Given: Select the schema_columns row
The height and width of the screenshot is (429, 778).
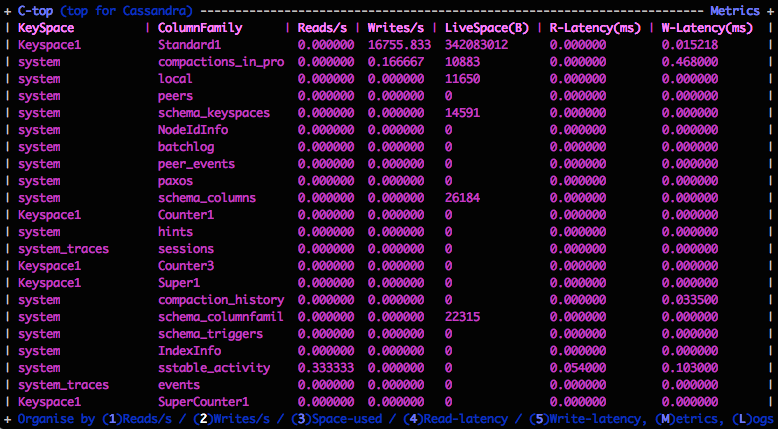Looking at the screenshot, I should point(389,198).
